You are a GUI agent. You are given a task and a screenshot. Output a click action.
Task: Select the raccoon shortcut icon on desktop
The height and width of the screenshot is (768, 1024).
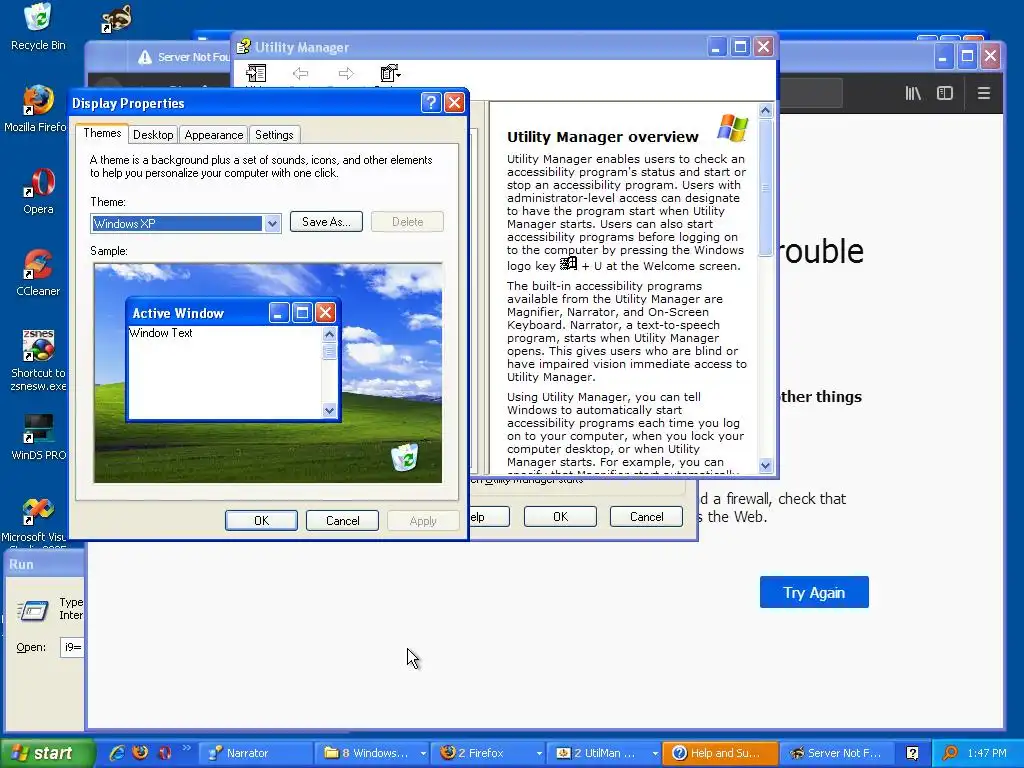(x=116, y=18)
